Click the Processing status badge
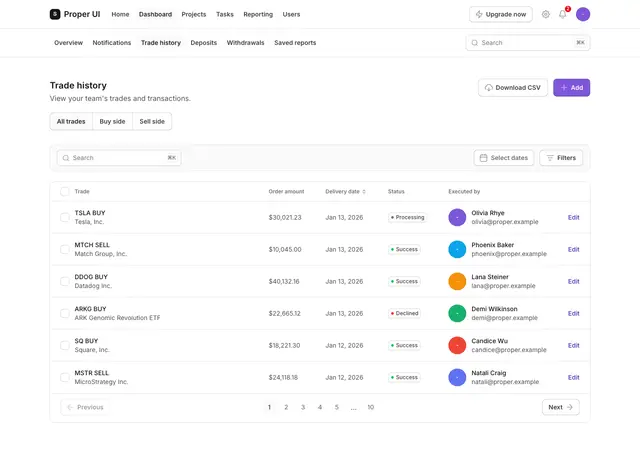Image resolution: width=640 pixels, height=465 pixels. pyautogui.click(x=407, y=218)
